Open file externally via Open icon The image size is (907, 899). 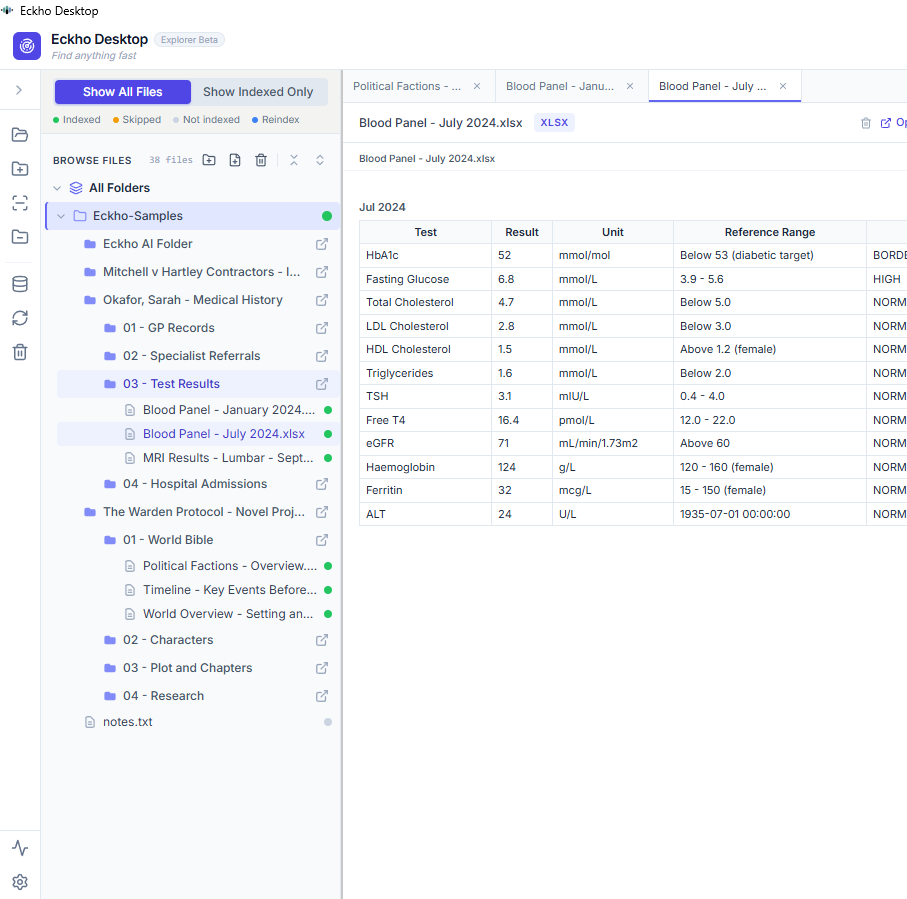click(886, 123)
